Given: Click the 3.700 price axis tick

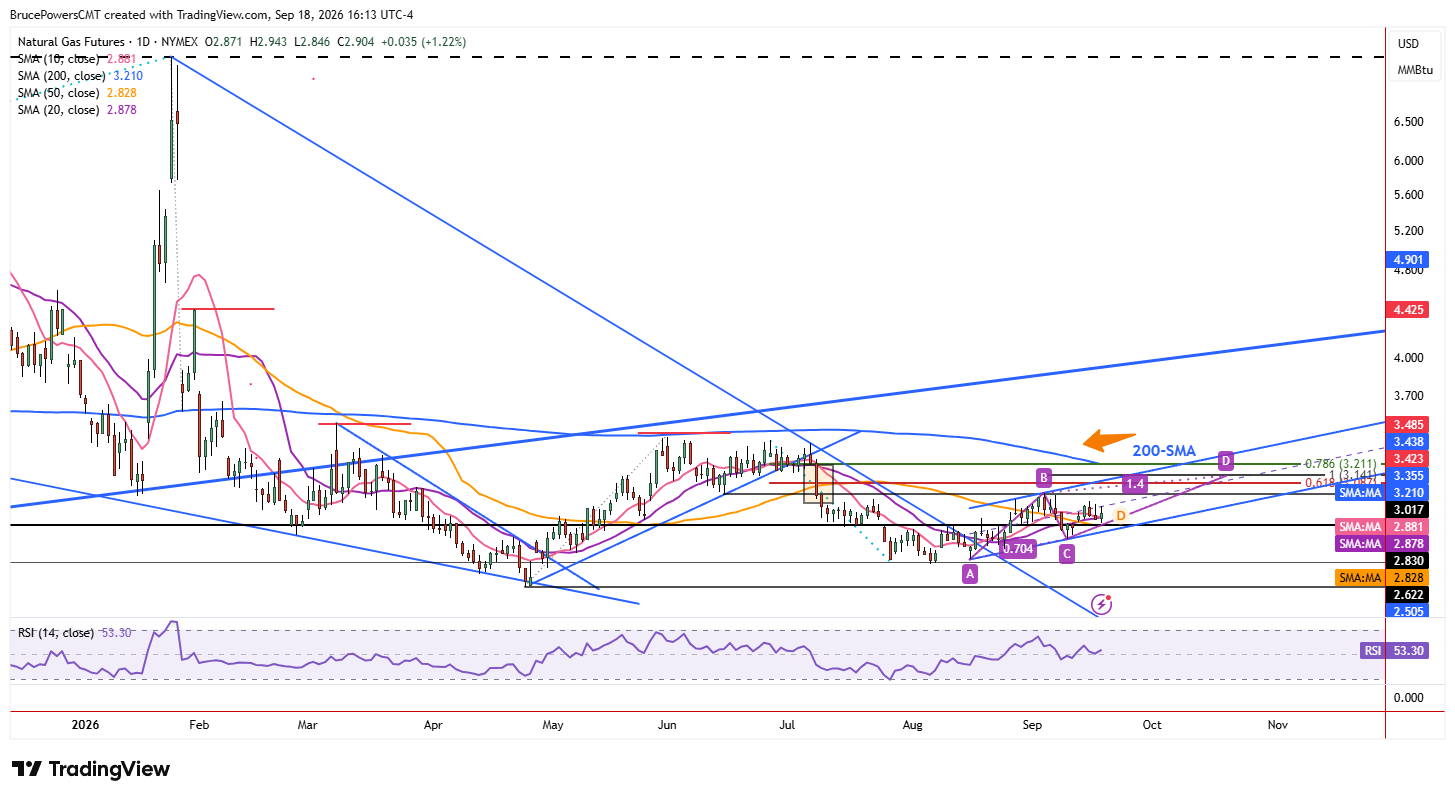Looking at the screenshot, I should point(1408,397).
